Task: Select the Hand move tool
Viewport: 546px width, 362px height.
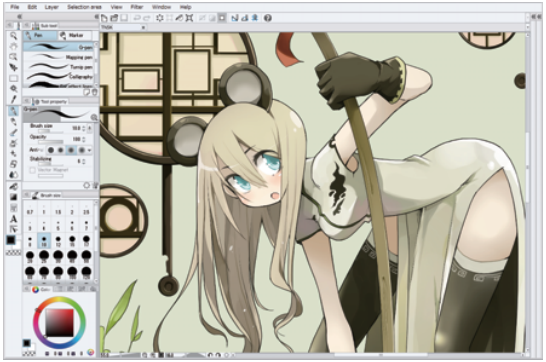Action: (x=14, y=46)
